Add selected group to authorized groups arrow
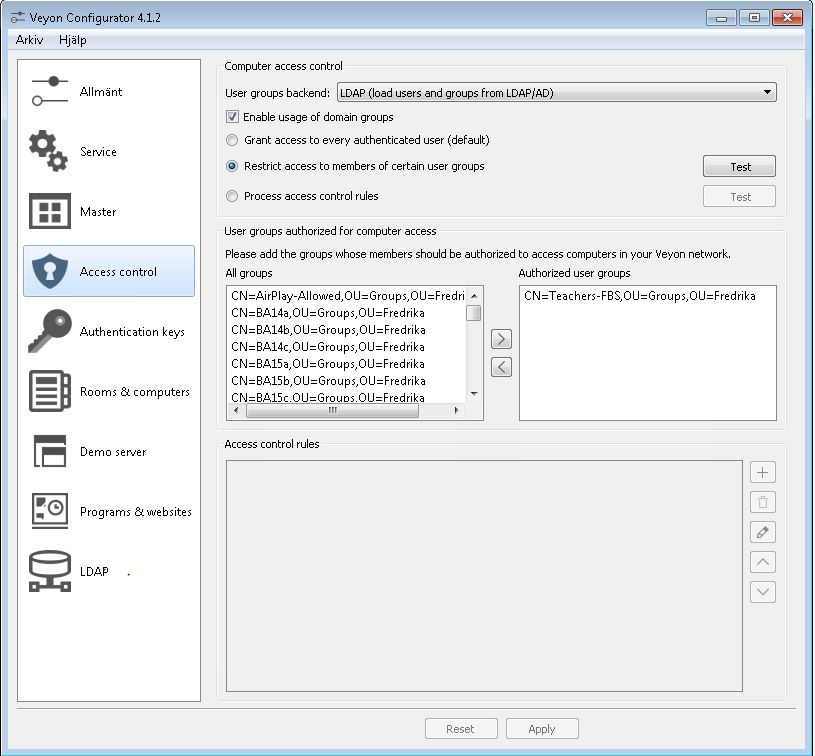The image size is (815, 756). [501, 339]
